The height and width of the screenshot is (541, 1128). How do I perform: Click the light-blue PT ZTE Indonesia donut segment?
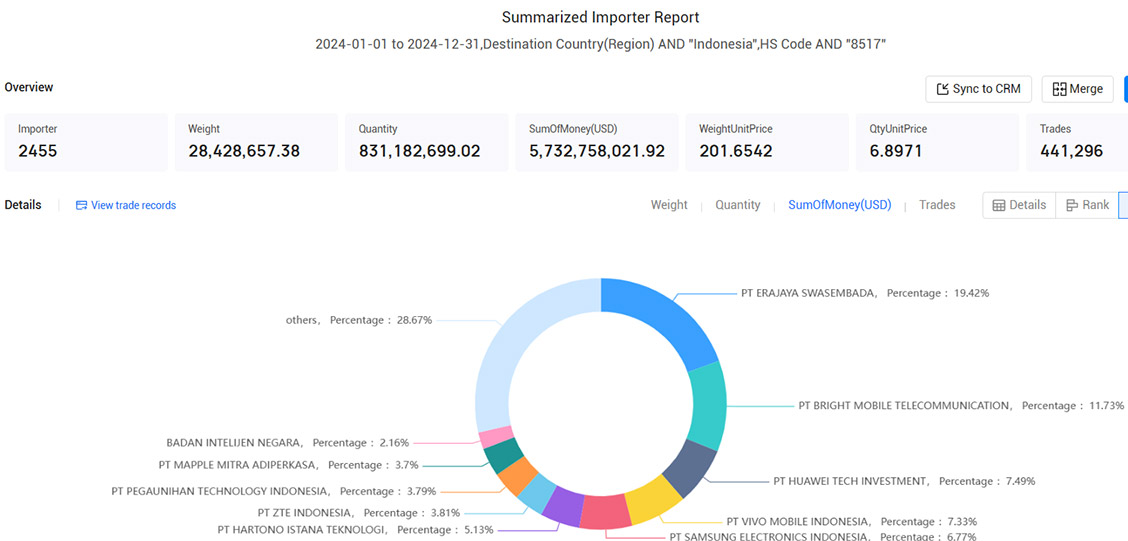click(x=536, y=491)
